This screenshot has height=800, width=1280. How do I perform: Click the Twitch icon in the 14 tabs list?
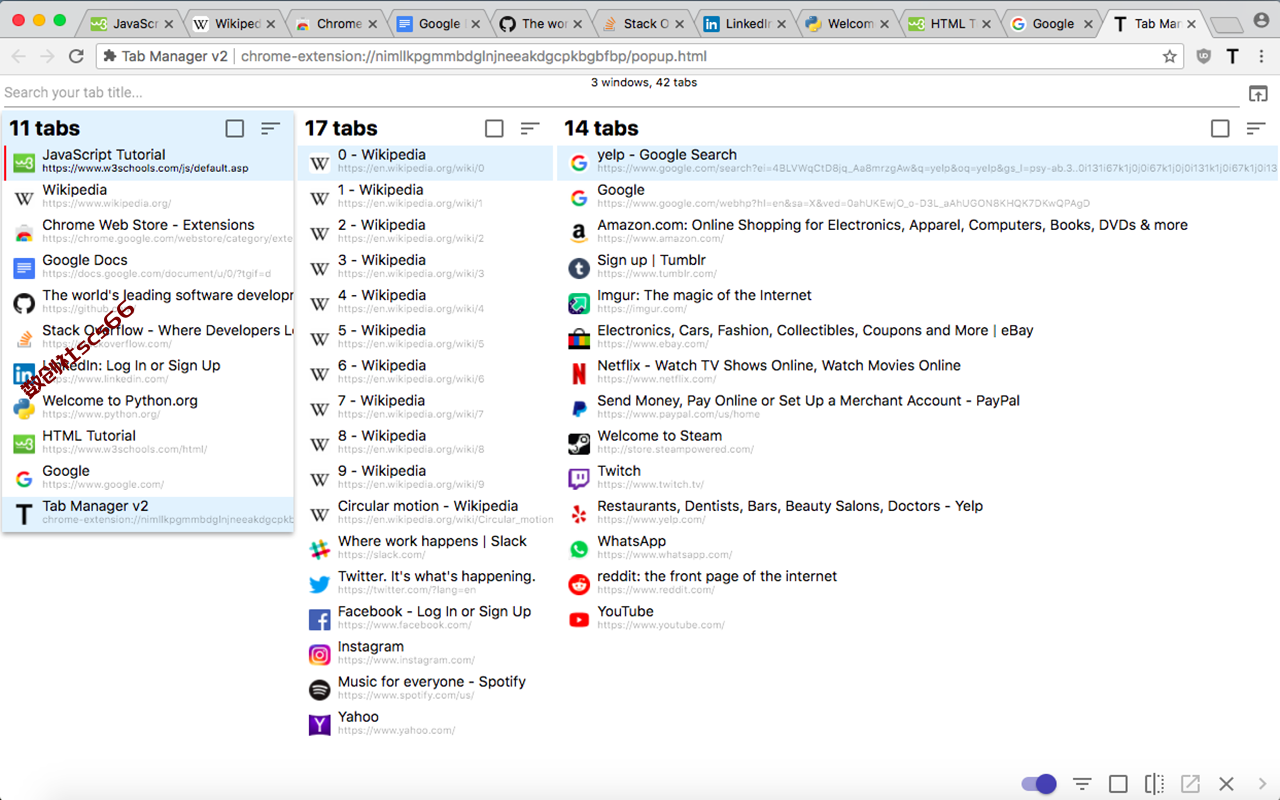click(x=578, y=479)
